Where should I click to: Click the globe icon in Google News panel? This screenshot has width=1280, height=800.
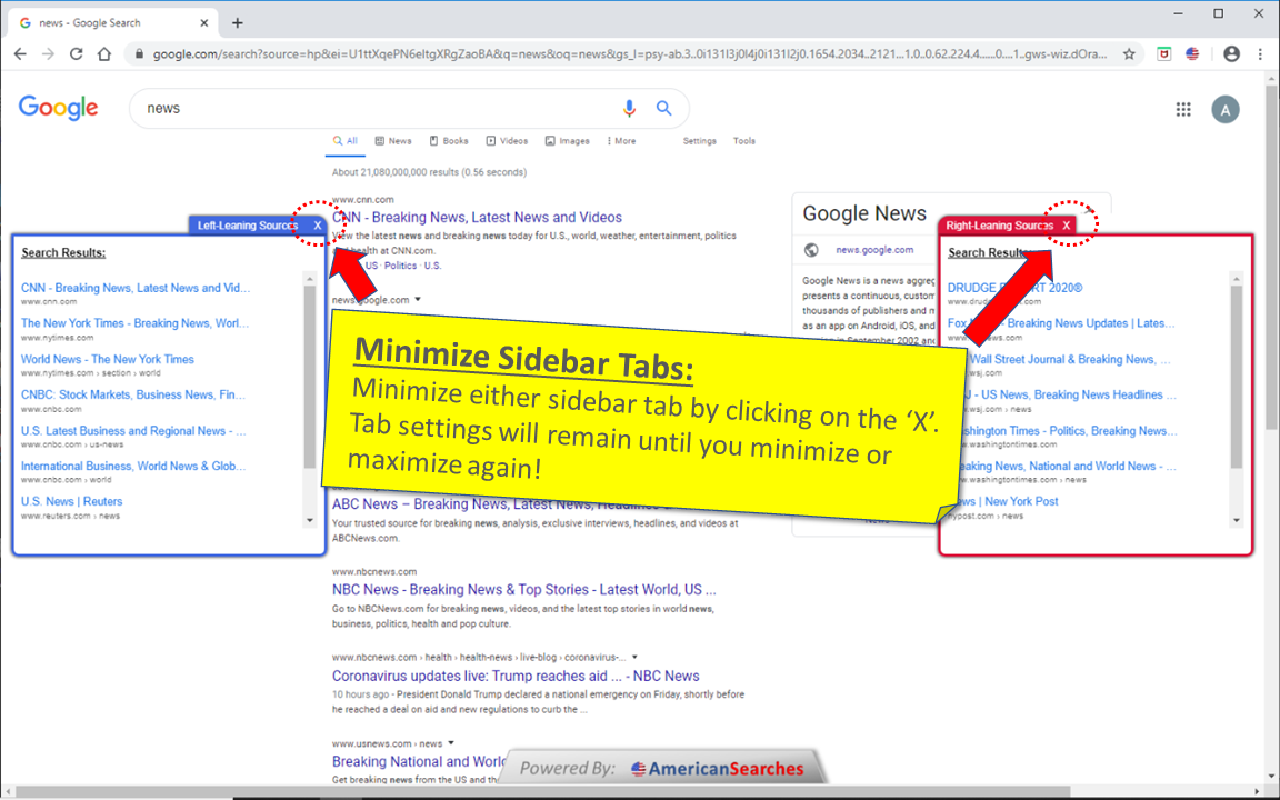tap(812, 250)
